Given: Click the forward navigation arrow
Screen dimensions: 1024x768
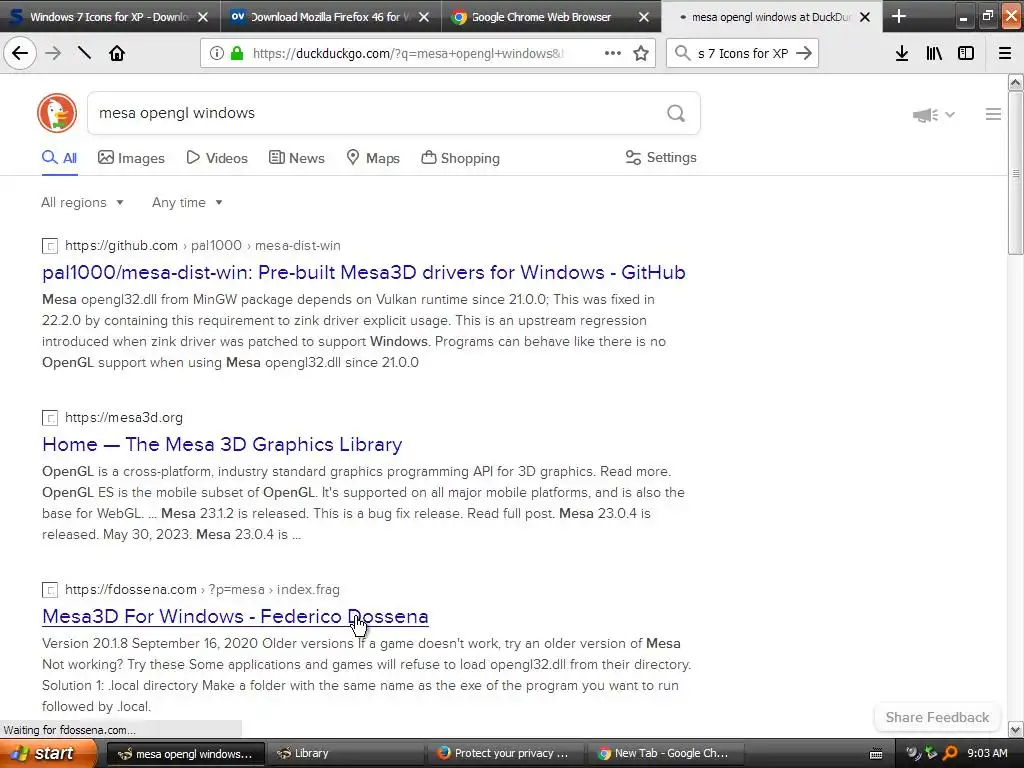Looking at the screenshot, I should pyautogui.click(x=53, y=53).
